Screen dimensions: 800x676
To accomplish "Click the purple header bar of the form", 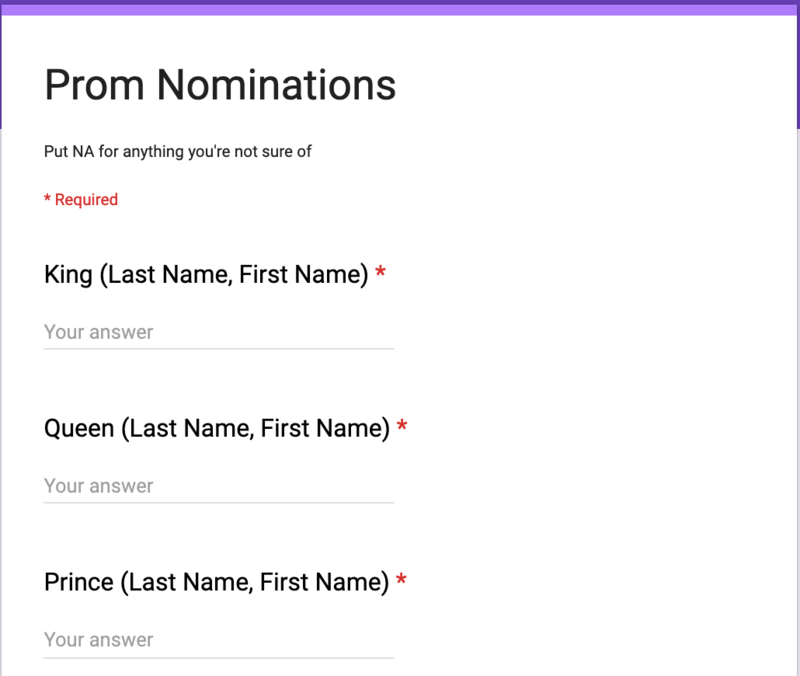I will coord(400,8).
